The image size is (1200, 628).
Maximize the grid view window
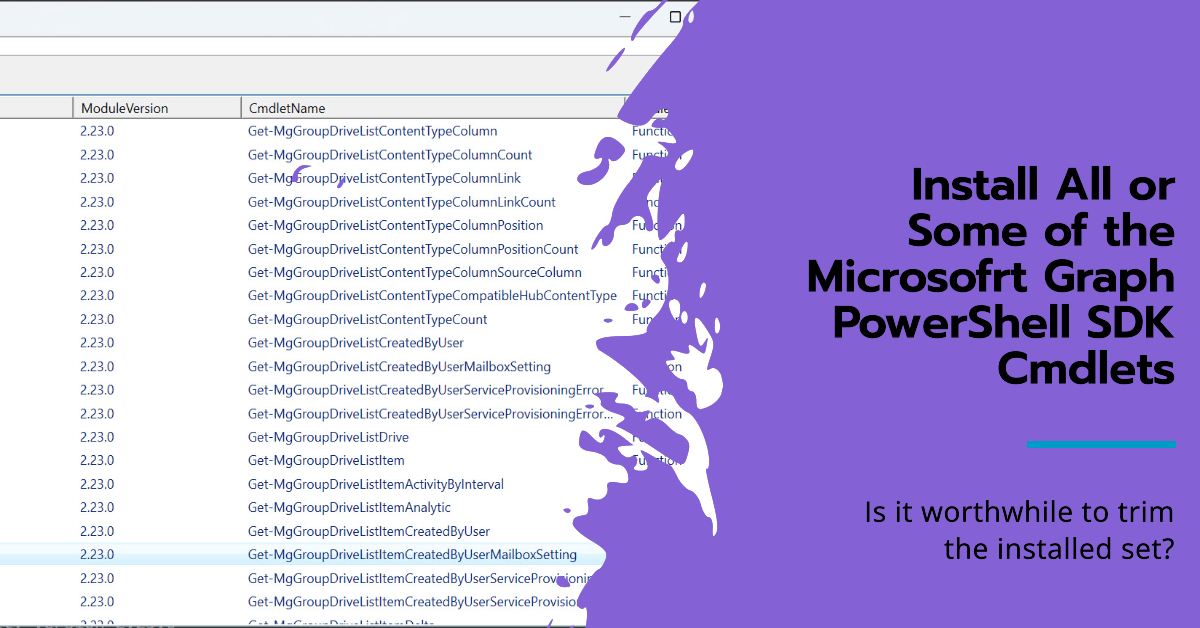(675, 17)
